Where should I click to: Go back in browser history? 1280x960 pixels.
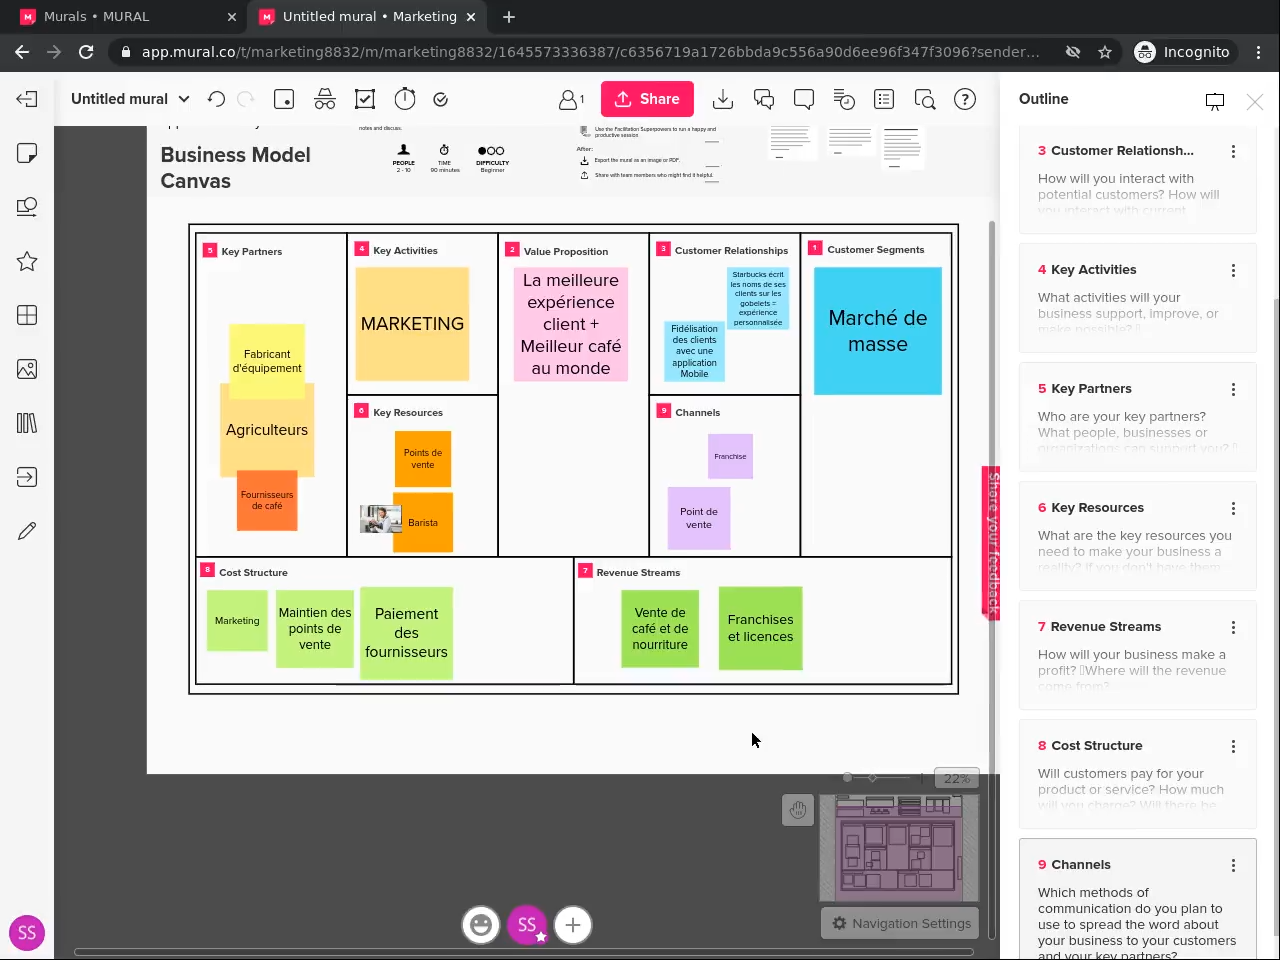pos(22,52)
